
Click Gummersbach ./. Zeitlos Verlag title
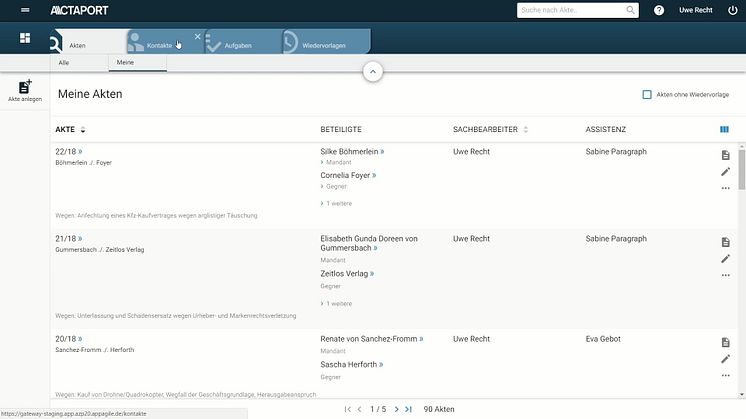[x=99, y=250]
